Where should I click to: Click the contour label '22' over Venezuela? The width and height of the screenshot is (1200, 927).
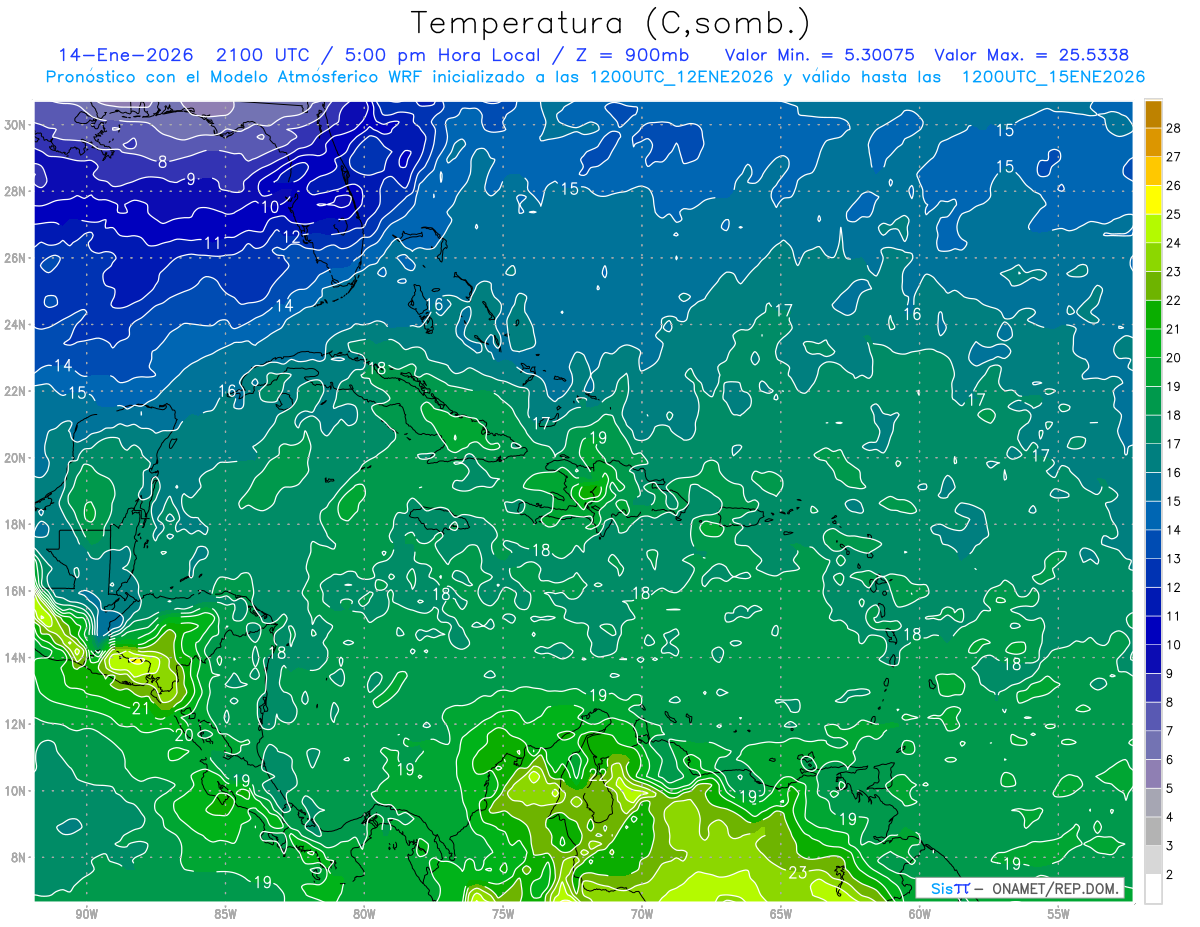[x=598, y=775]
